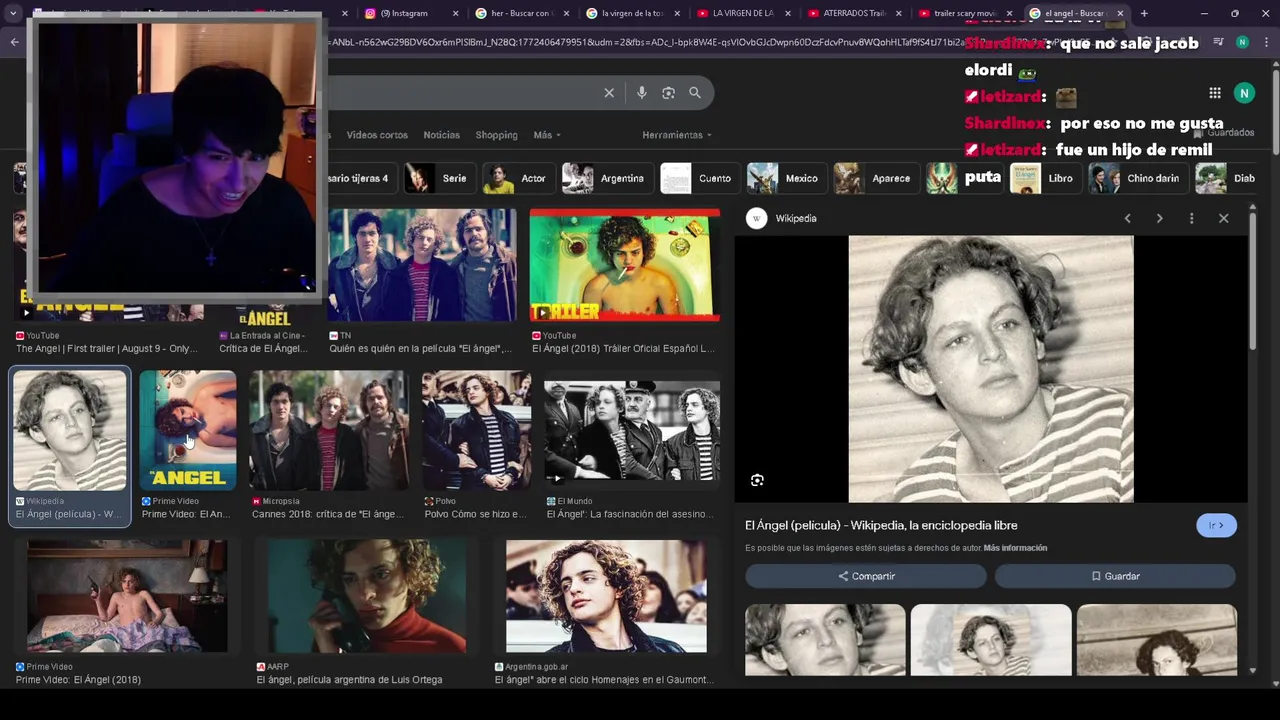Close the 'trailer scary movie' tab
This screenshot has height=720, width=1280.
coord(1009,13)
